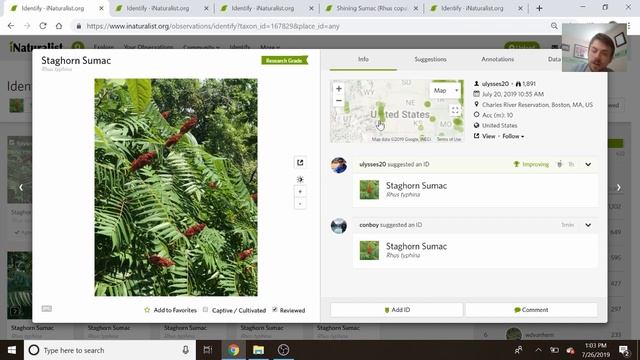Uncheck the Reviewed checkbox
Viewport: 640px width, 360px height.
pyautogui.click(x=275, y=310)
